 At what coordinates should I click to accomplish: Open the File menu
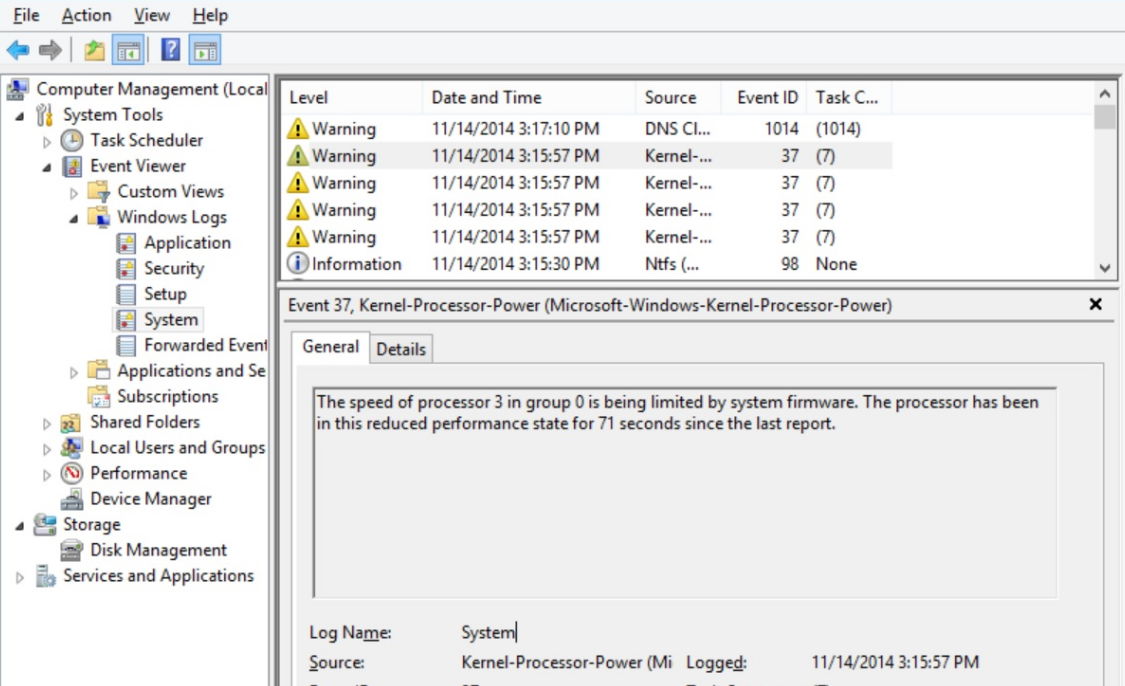(27, 15)
